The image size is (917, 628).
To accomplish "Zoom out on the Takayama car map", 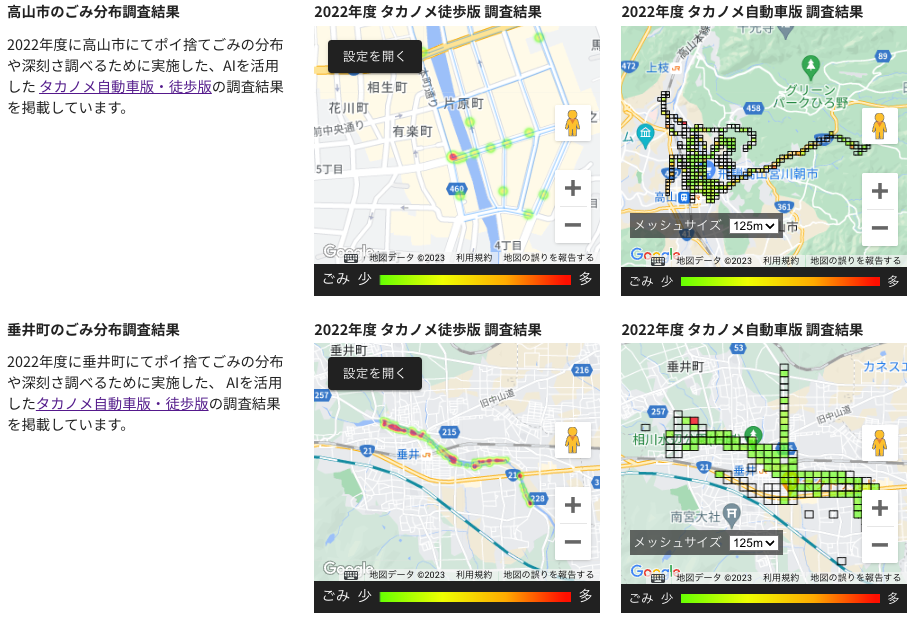I will tap(880, 227).
